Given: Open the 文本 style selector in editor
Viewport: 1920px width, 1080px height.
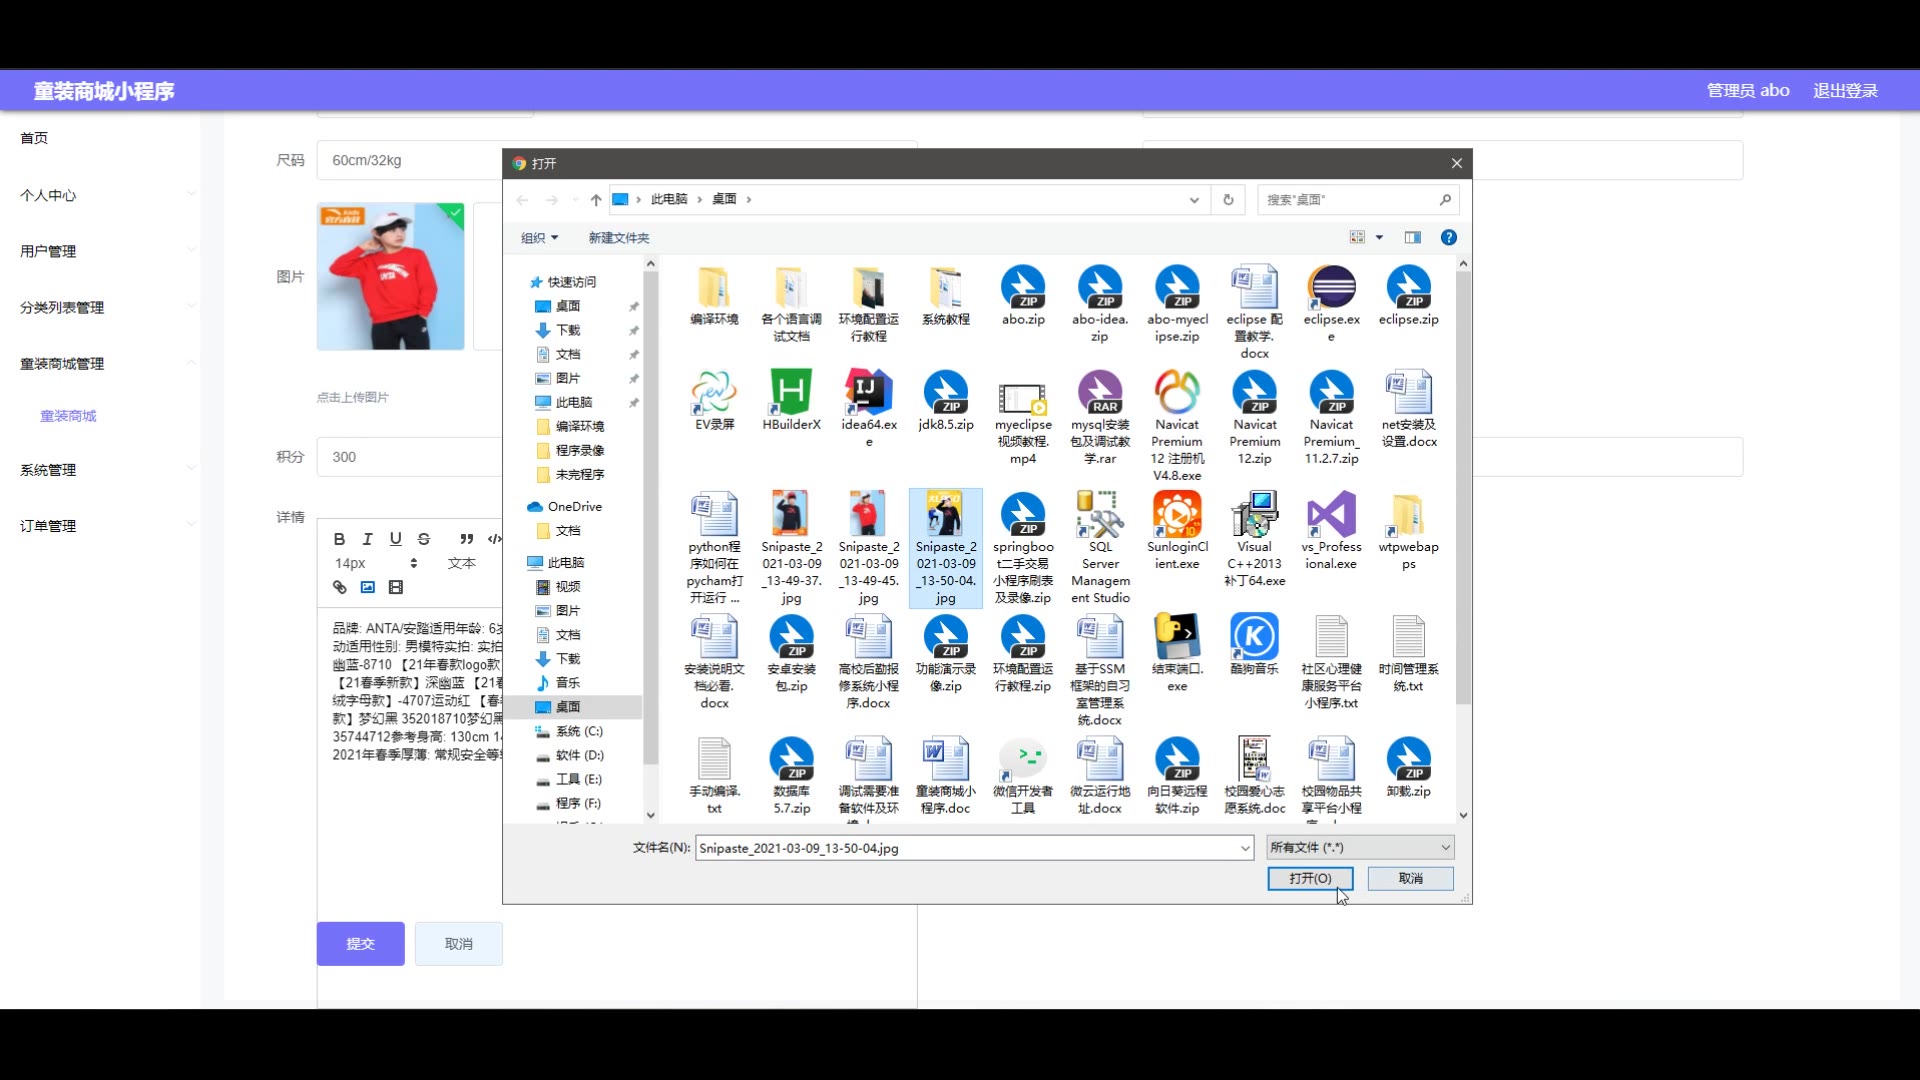Looking at the screenshot, I should 461,563.
